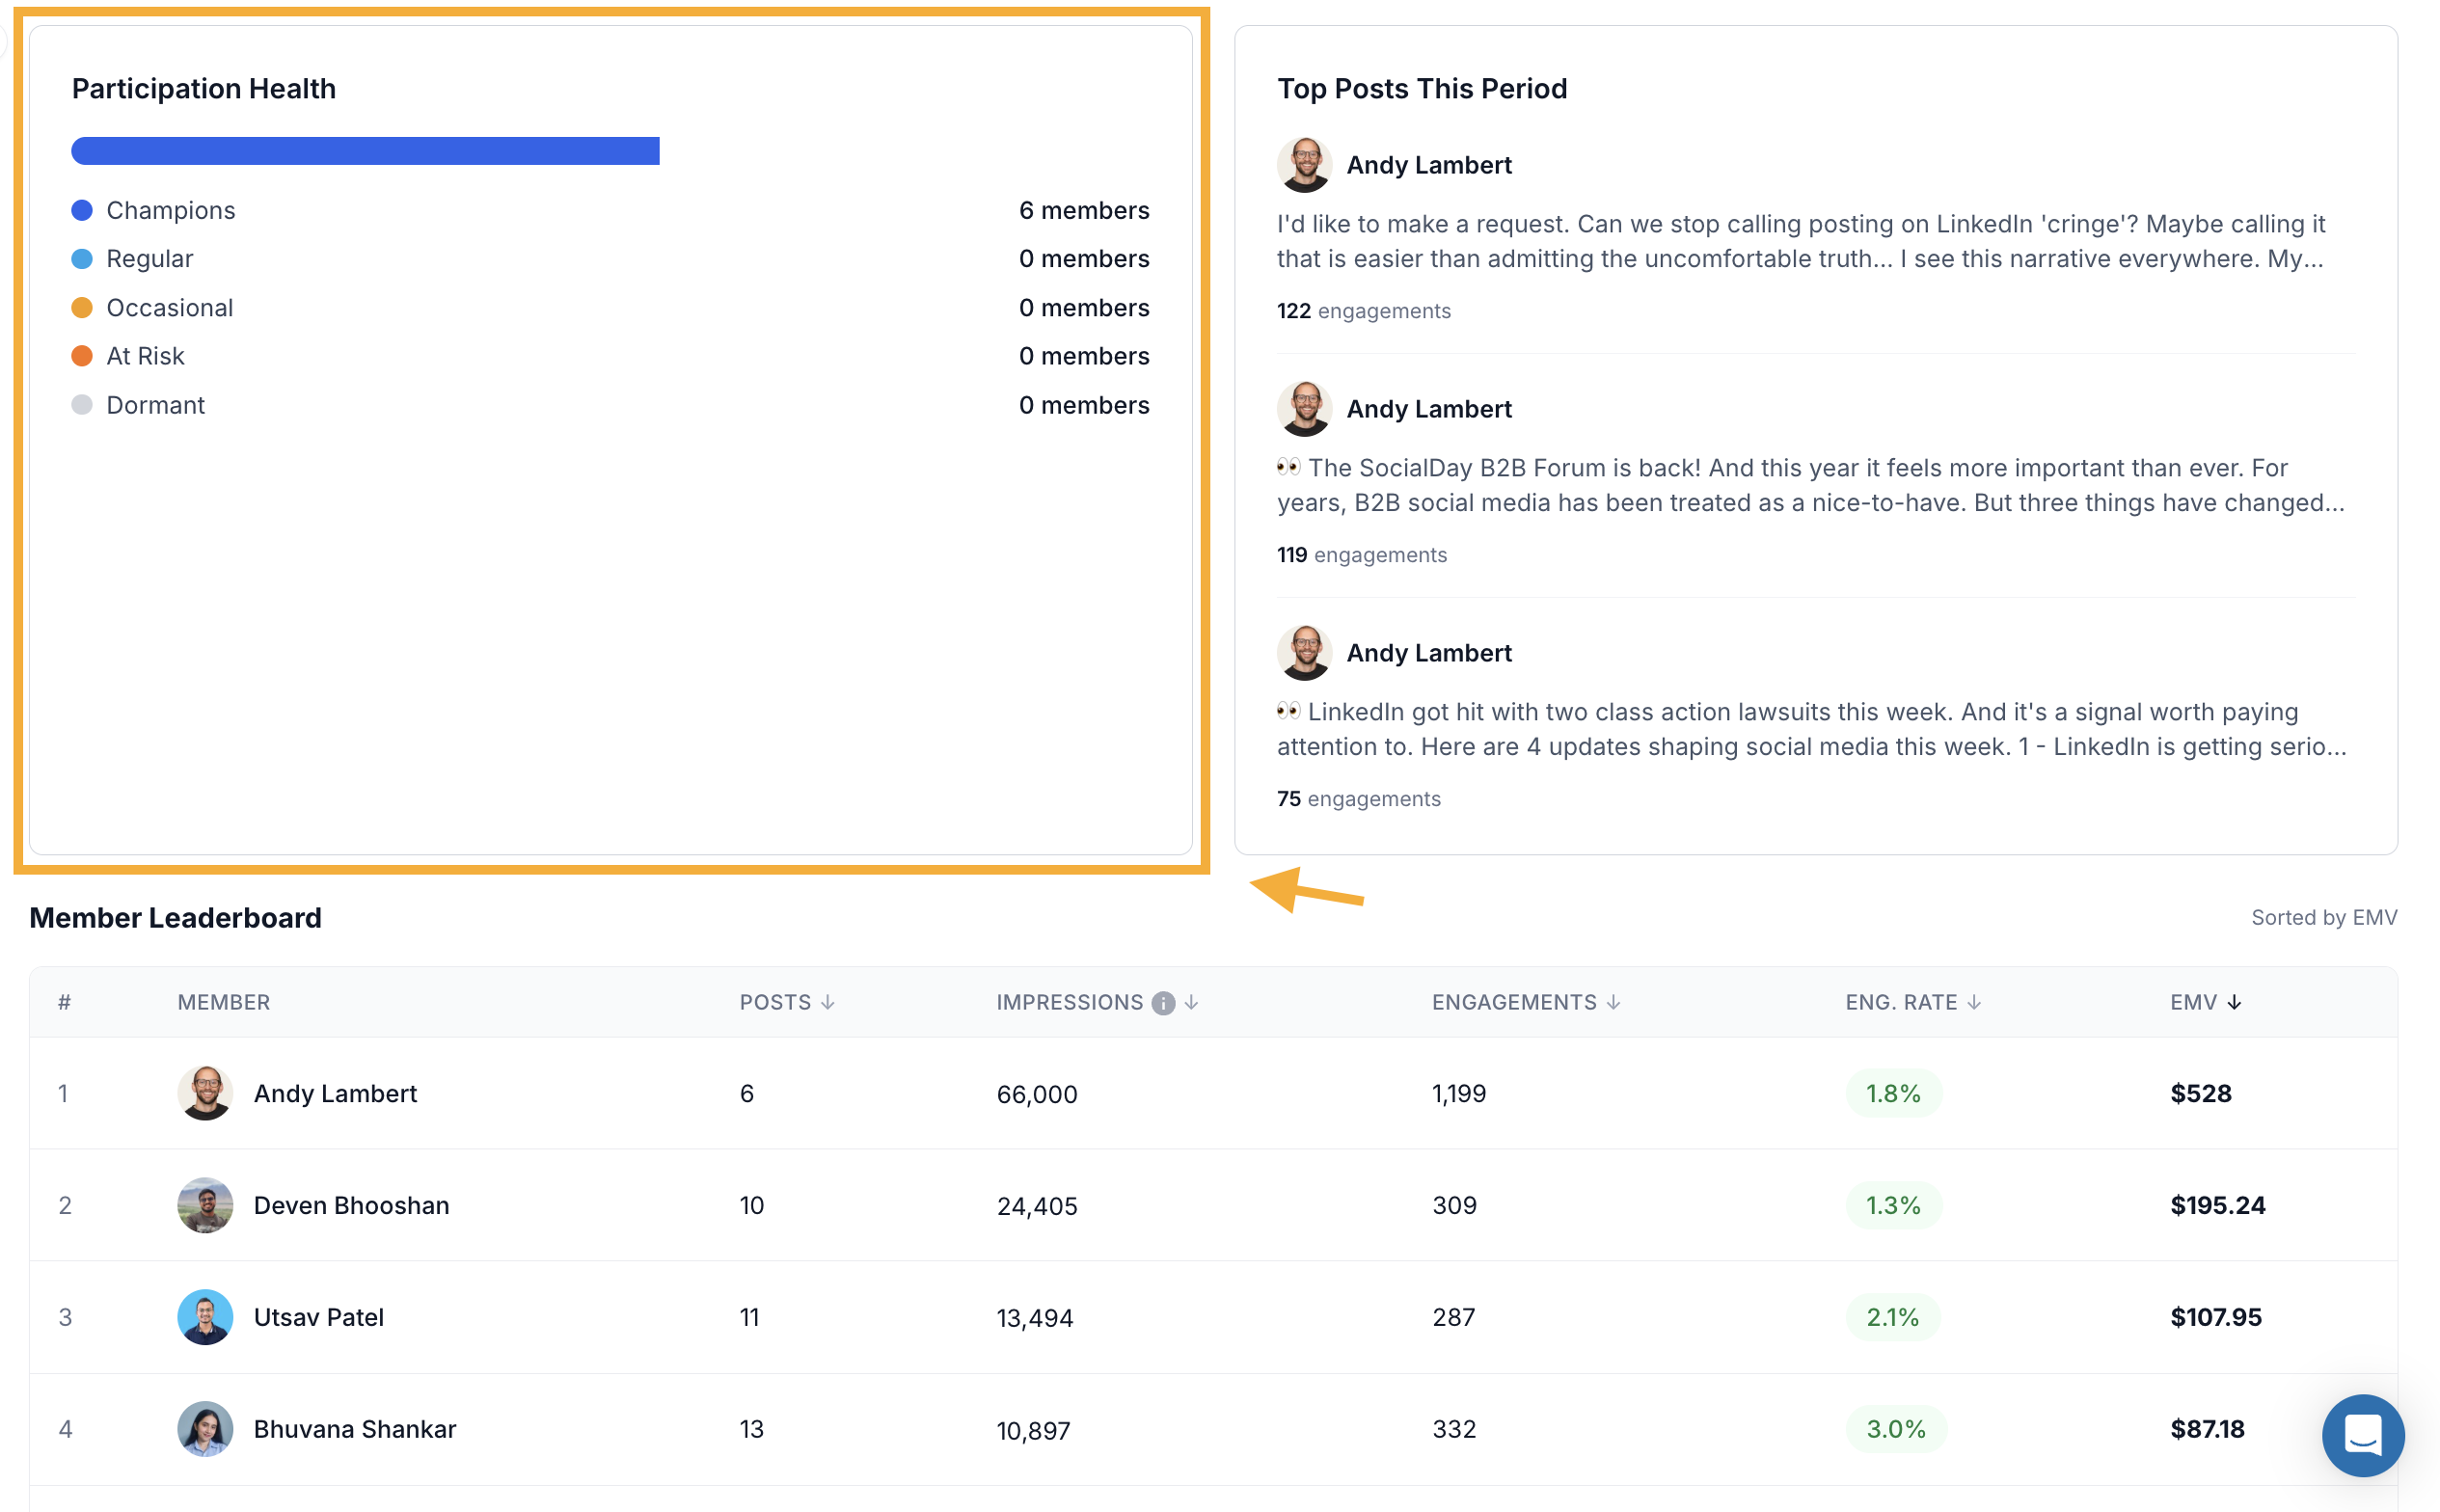This screenshot has width=2440, height=1512.
Task: Click the Regular light blue legend dot
Action: pyautogui.click(x=82, y=259)
